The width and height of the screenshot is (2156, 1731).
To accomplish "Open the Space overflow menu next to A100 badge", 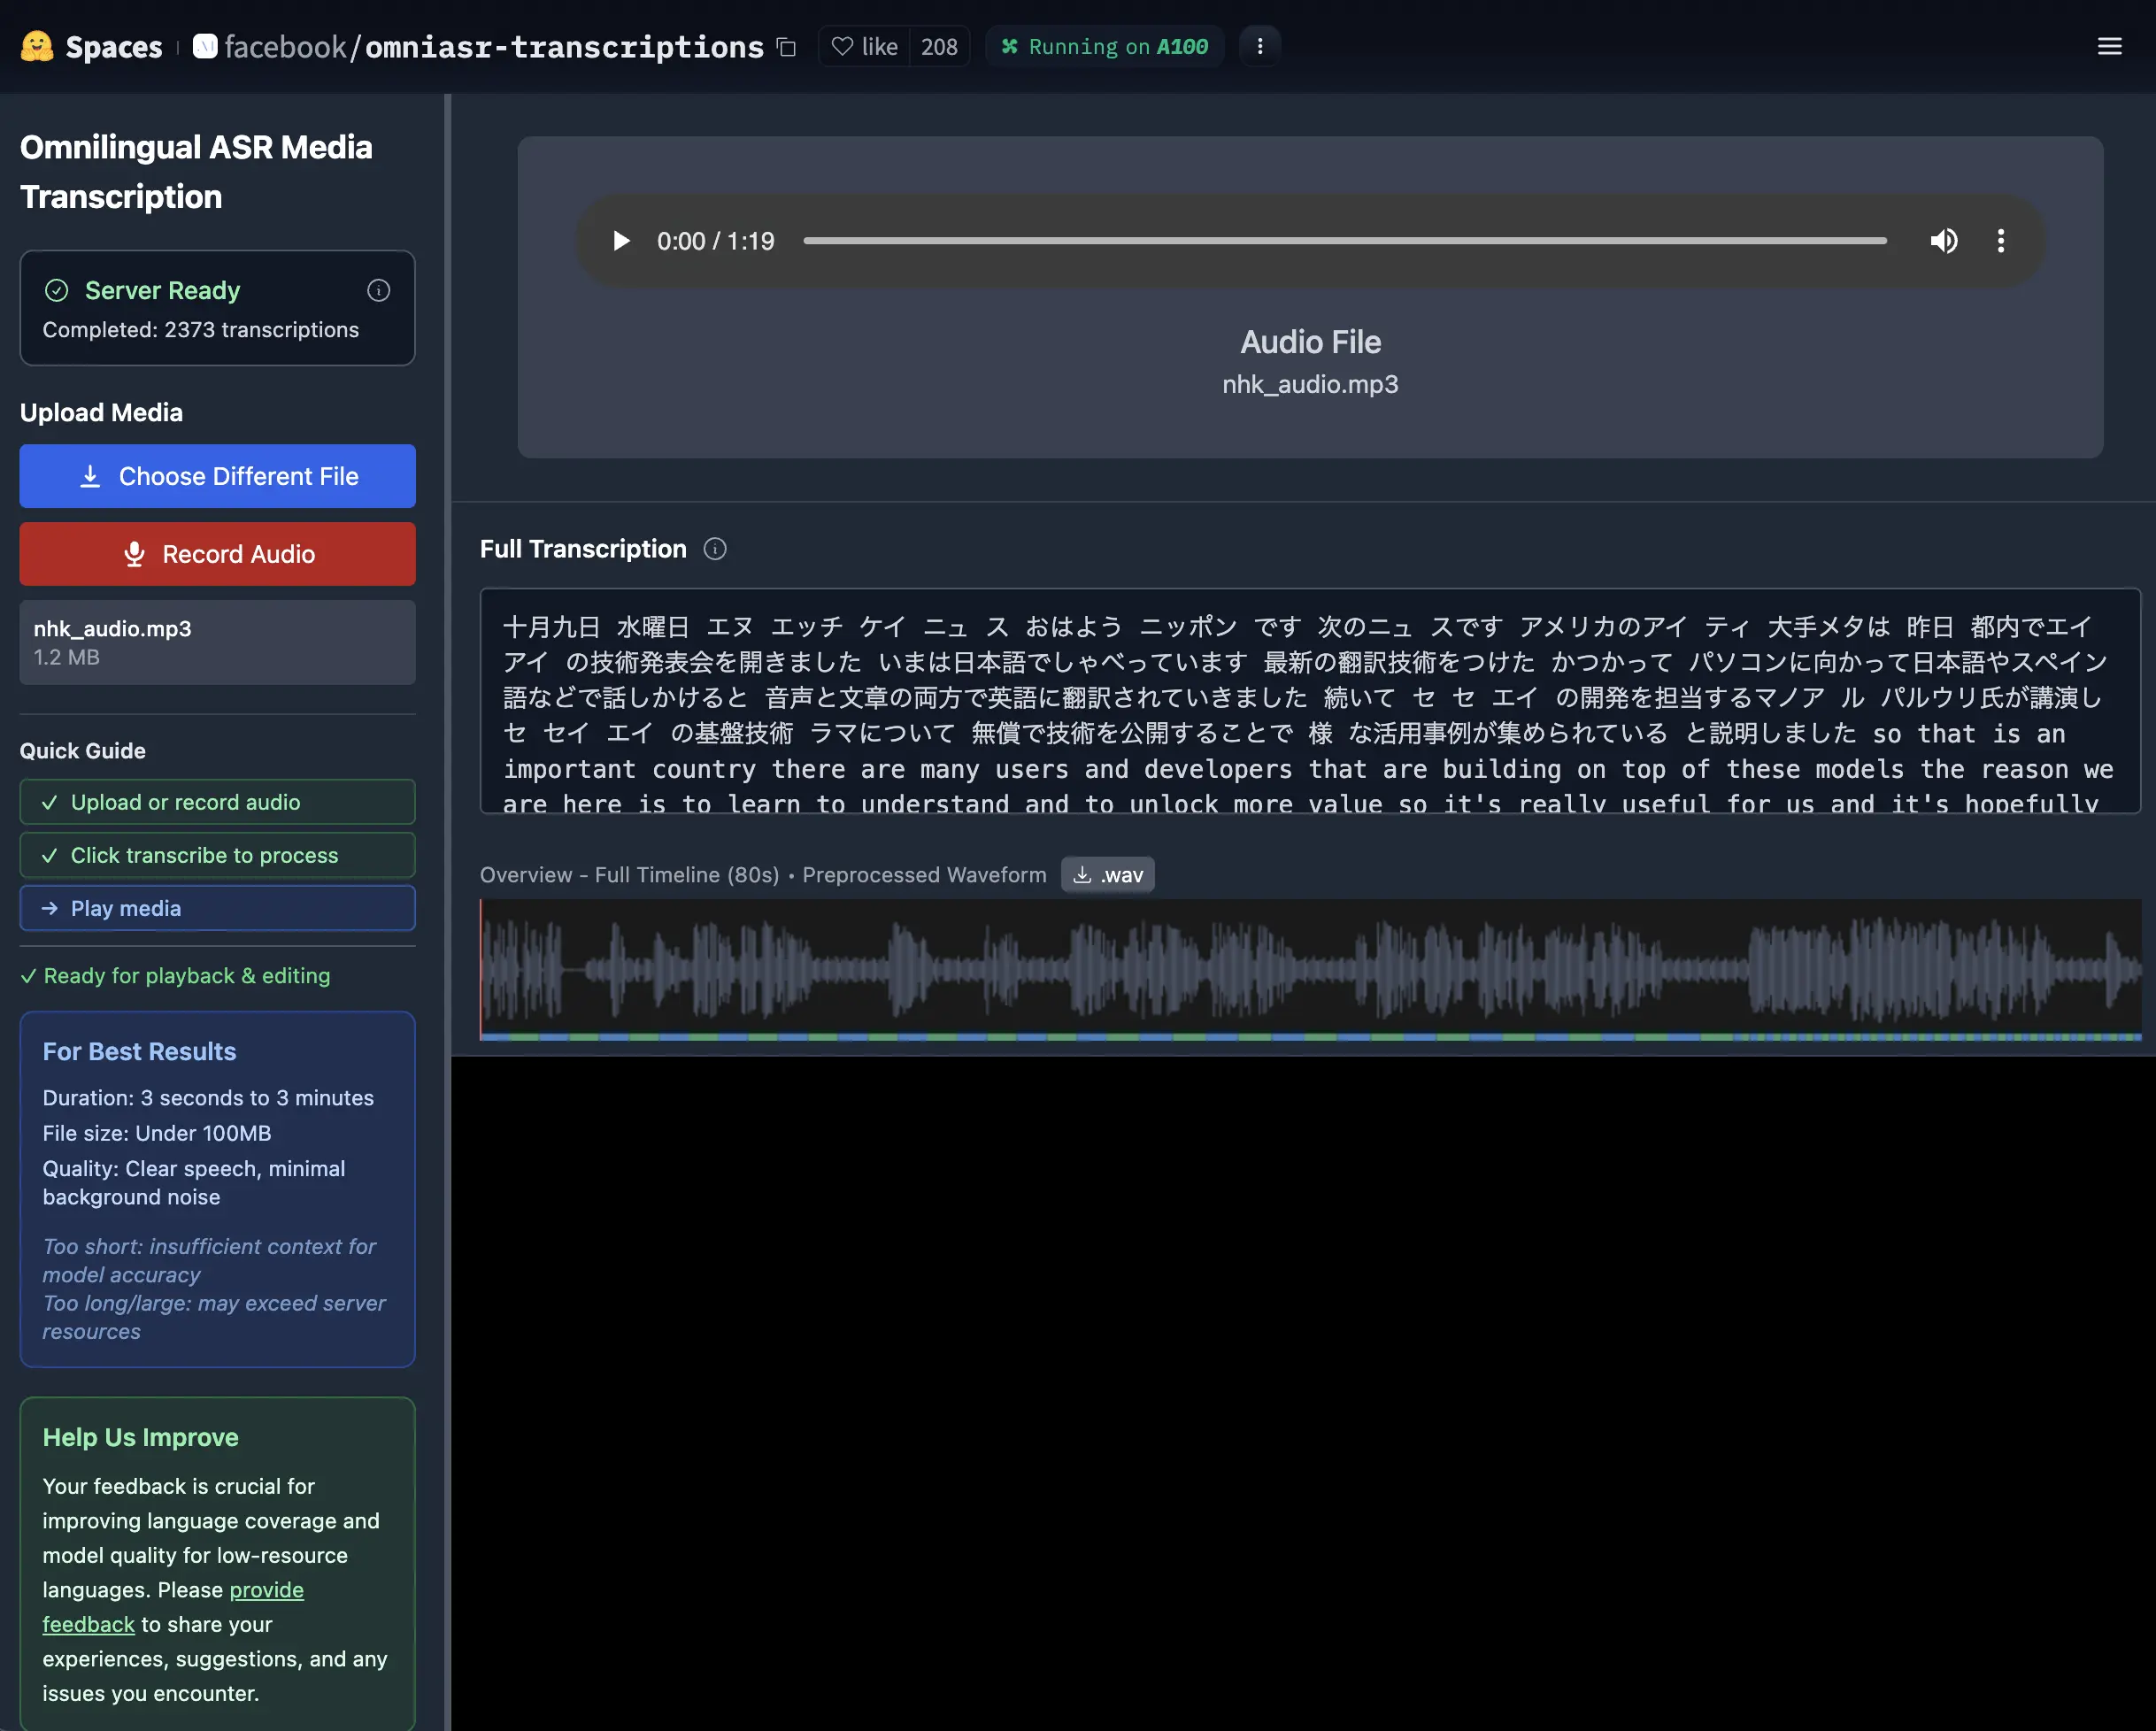I will click(1260, 46).
